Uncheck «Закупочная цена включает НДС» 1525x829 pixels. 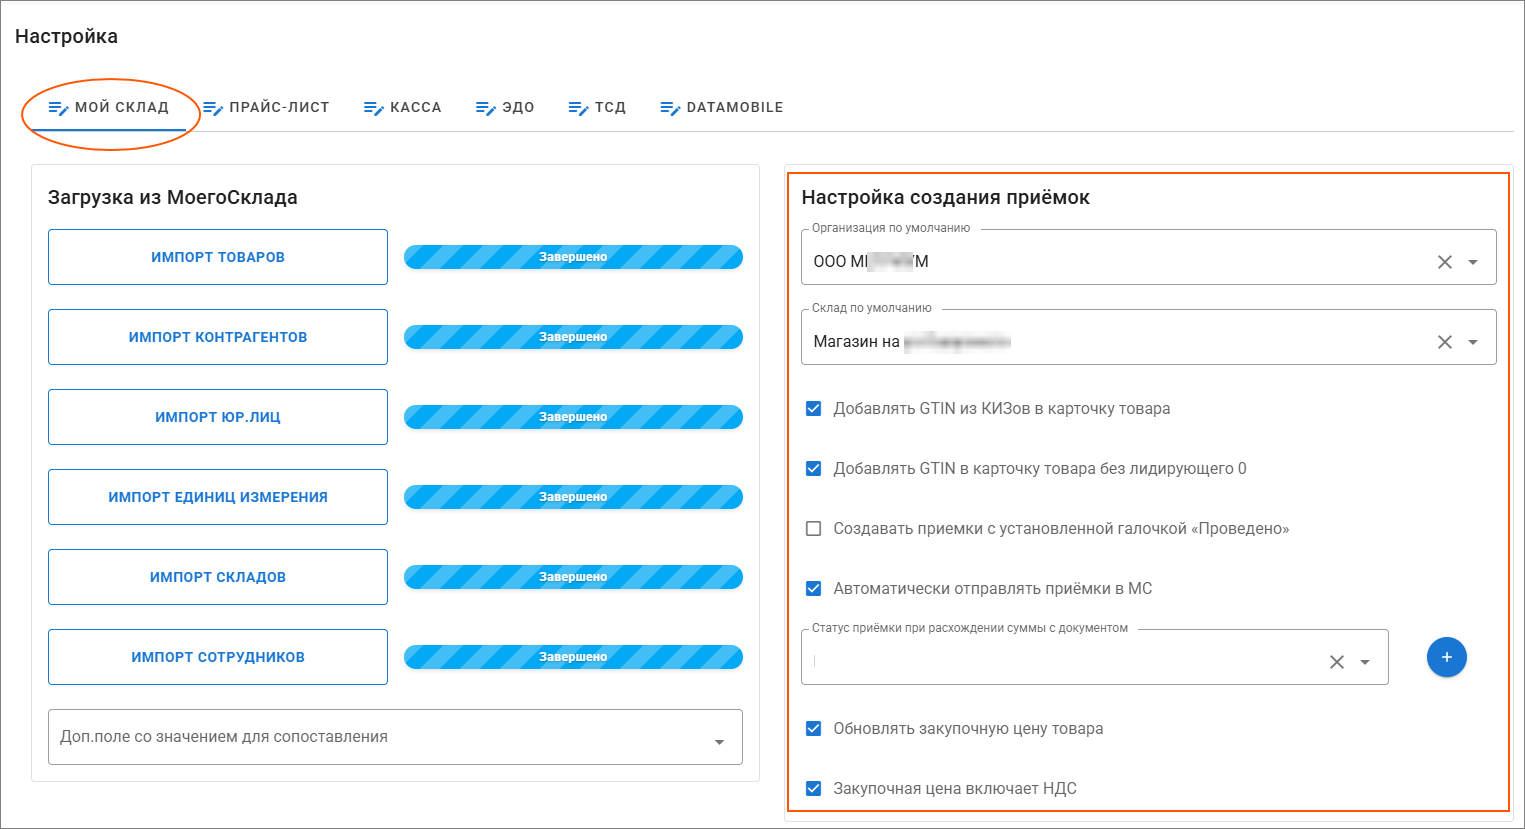click(814, 789)
